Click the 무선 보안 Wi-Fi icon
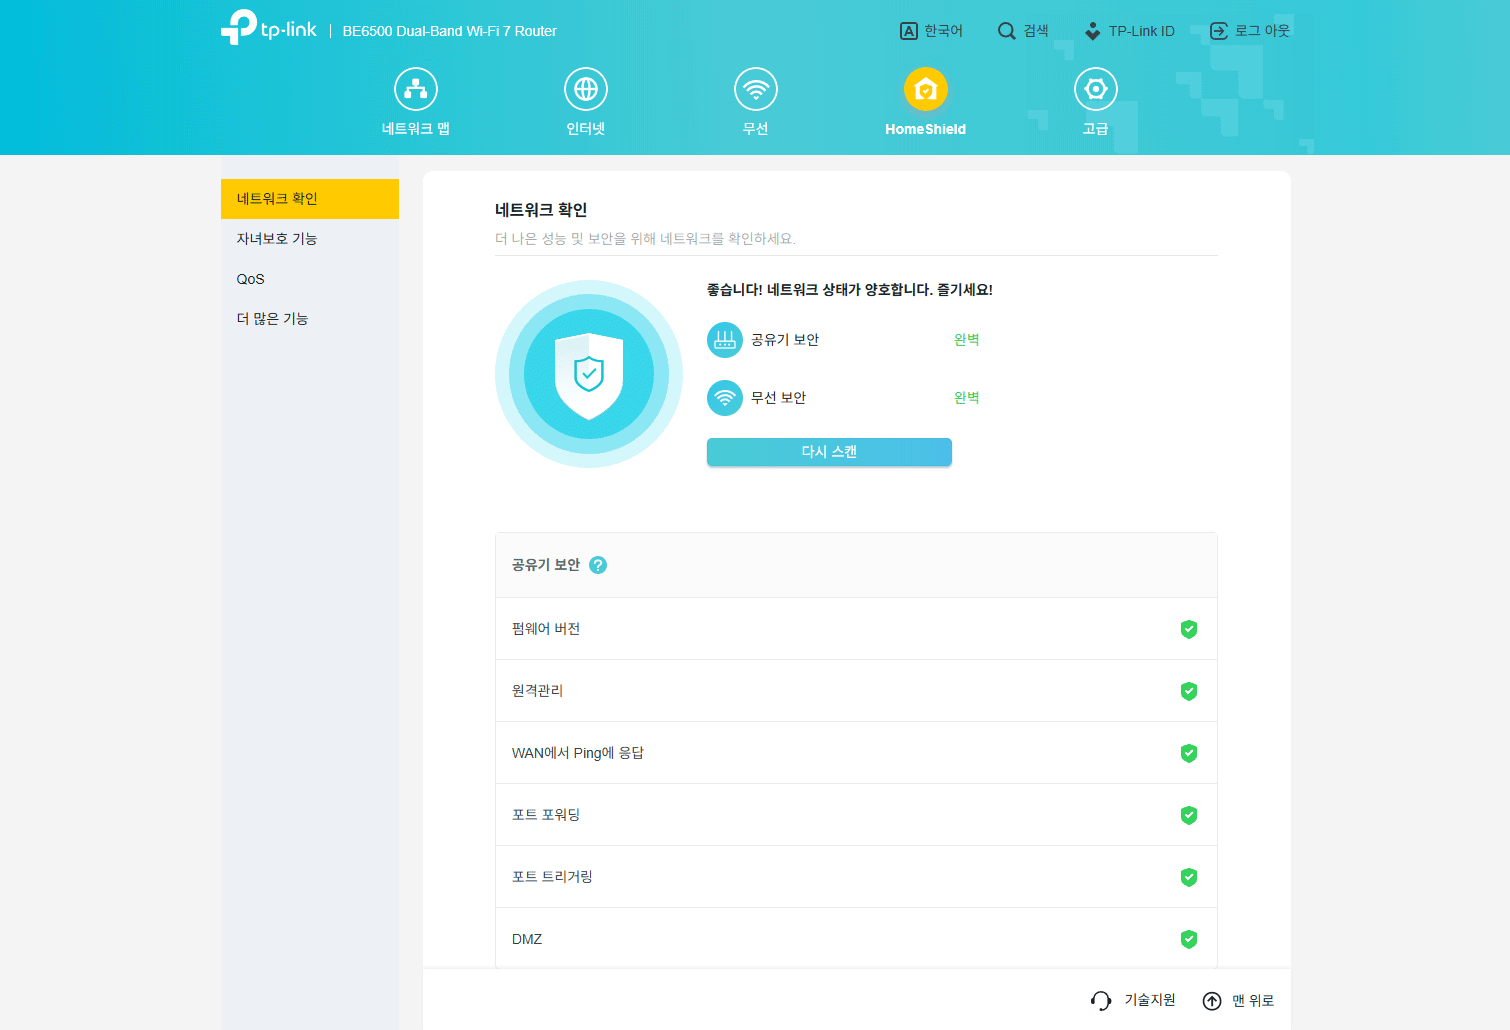Screen dimensions: 1510x1030 pyautogui.click(x=725, y=398)
